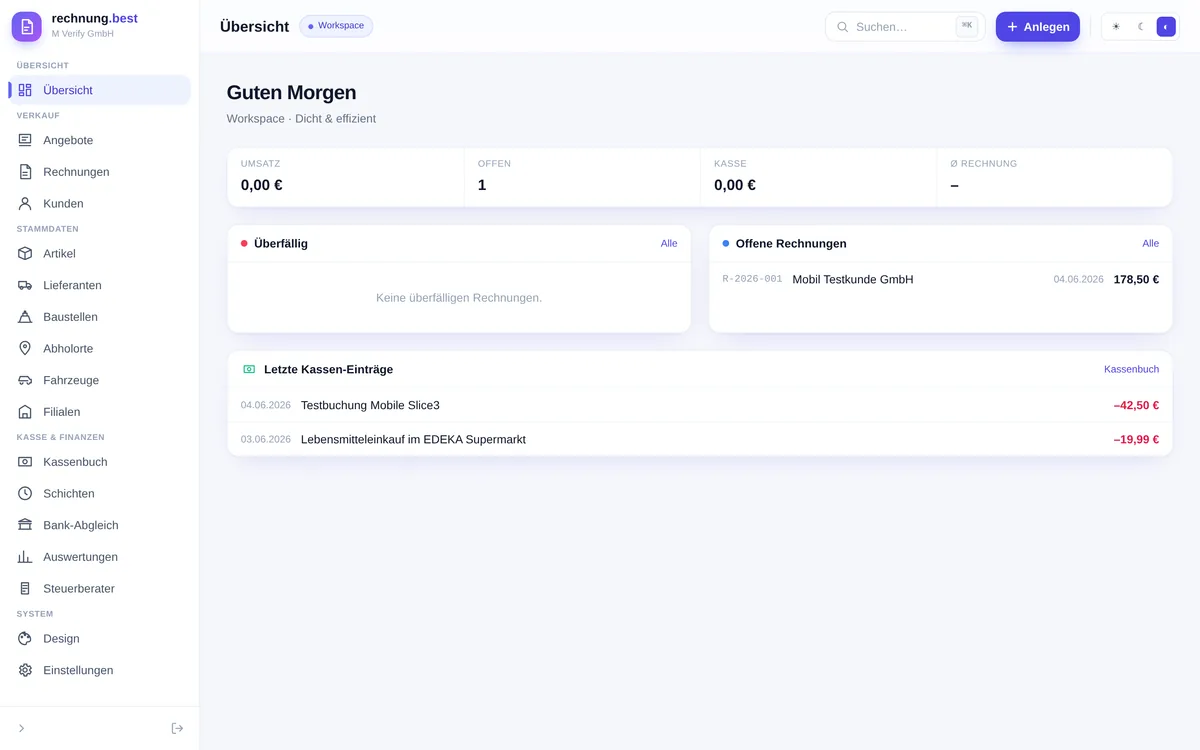Click the –42,50 € amount
The width and height of the screenshot is (1200, 750).
pyautogui.click(x=1136, y=405)
